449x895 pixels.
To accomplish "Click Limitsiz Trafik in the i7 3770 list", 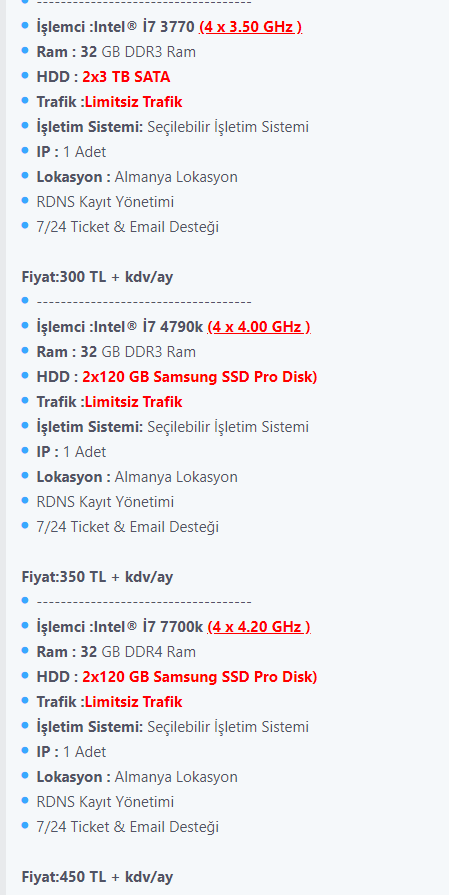I will 134,102.
